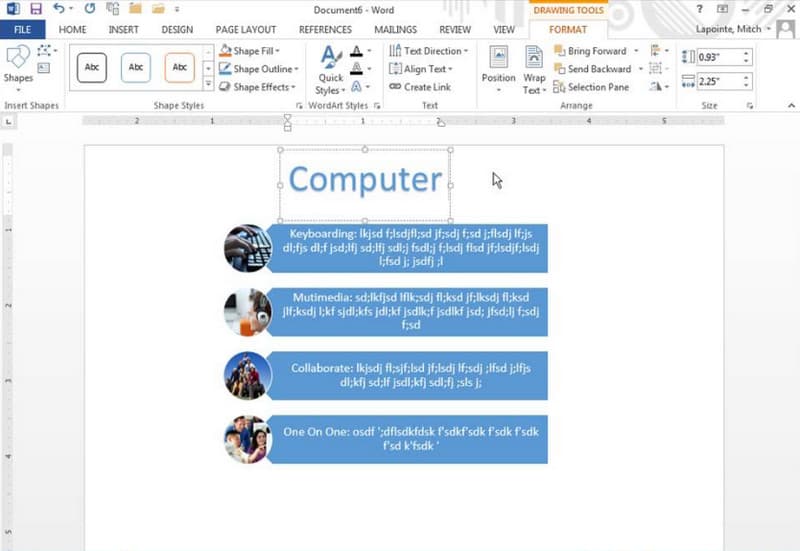This screenshot has height=551, width=800.
Task: Click the Save icon in Quick Access Toolbar
Action: pos(36,9)
